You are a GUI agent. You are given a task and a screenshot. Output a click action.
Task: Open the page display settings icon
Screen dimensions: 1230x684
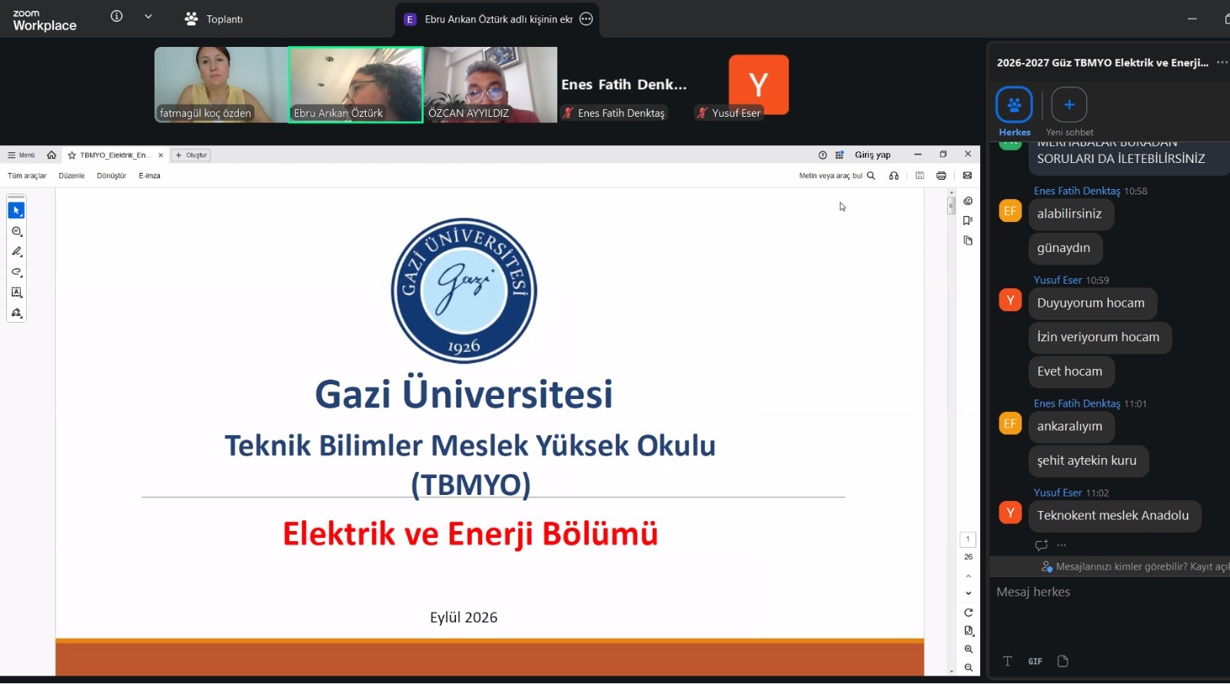pyautogui.click(x=968, y=631)
